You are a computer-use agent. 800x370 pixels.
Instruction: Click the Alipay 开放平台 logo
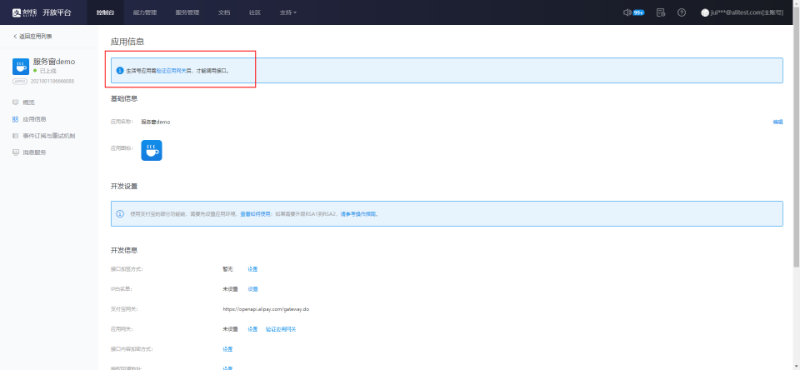tap(42, 12)
